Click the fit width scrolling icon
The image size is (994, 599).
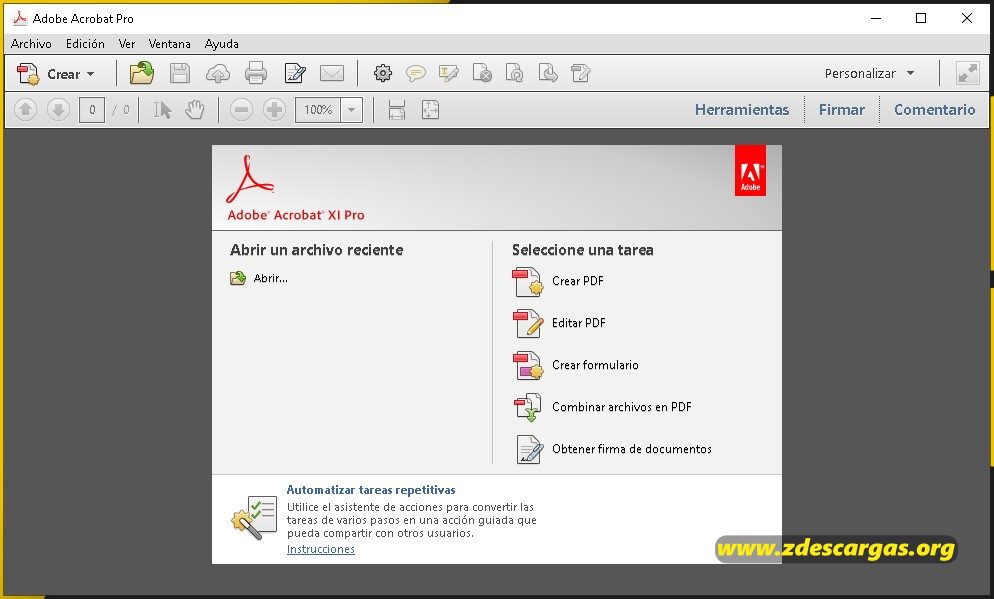click(x=397, y=110)
